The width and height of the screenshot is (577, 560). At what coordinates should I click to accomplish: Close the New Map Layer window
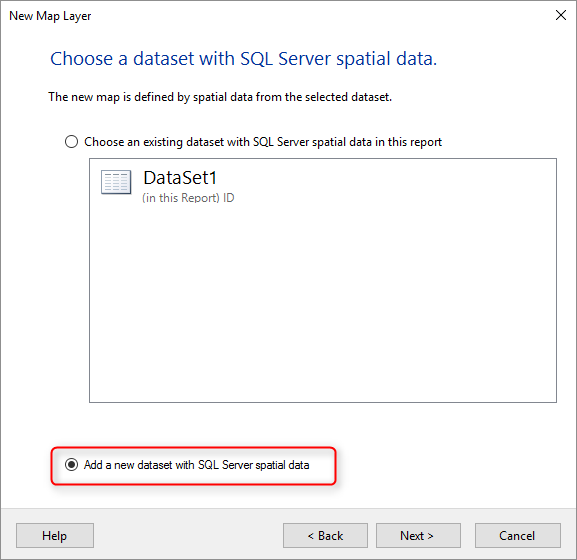pyautogui.click(x=561, y=15)
